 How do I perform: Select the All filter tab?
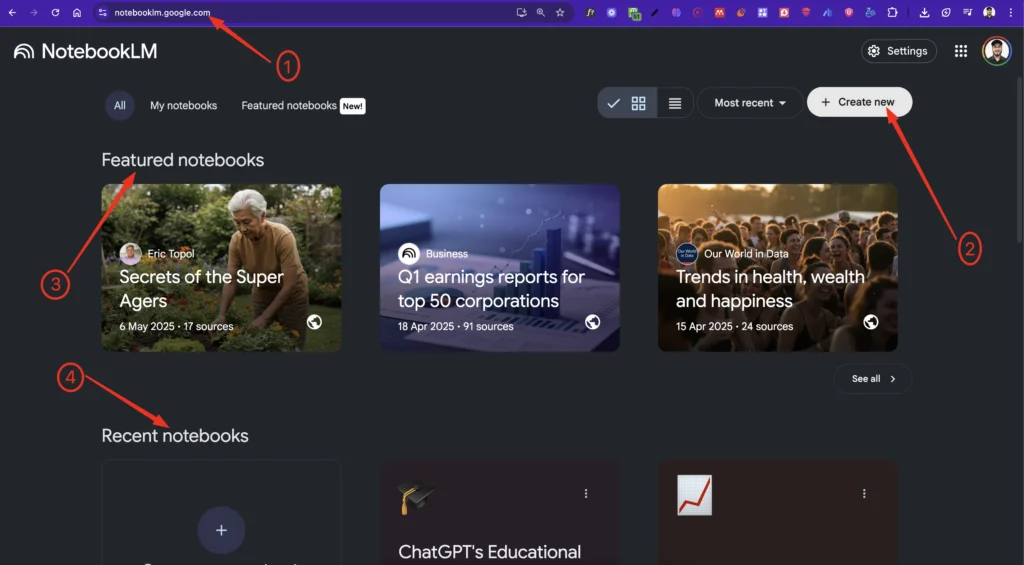pos(120,105)
